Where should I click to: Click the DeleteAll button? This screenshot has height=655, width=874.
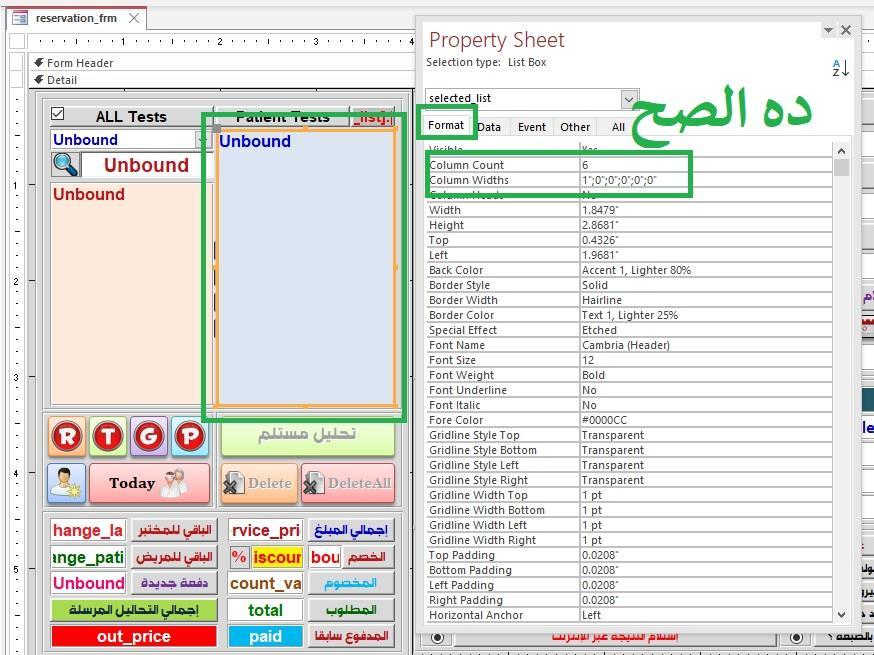(348, 483)
